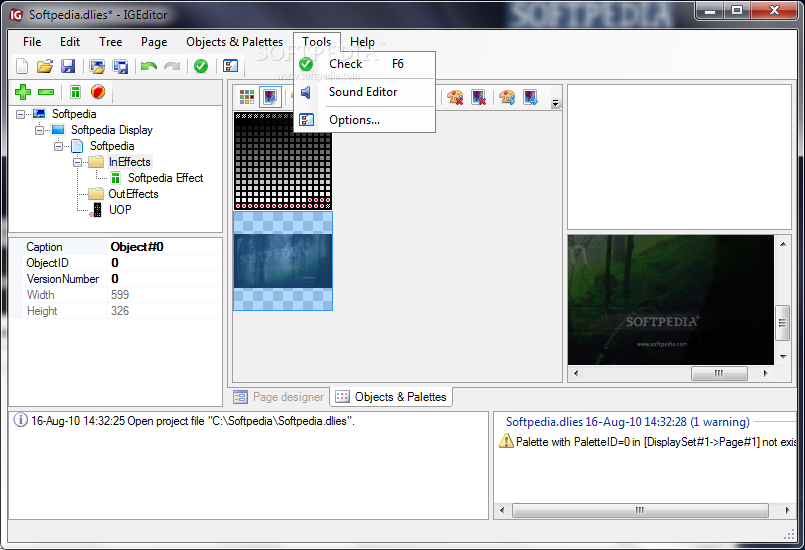Collapse the InEffects folder node
Viewport: 805px width, 550px height.
coord(78,162)
